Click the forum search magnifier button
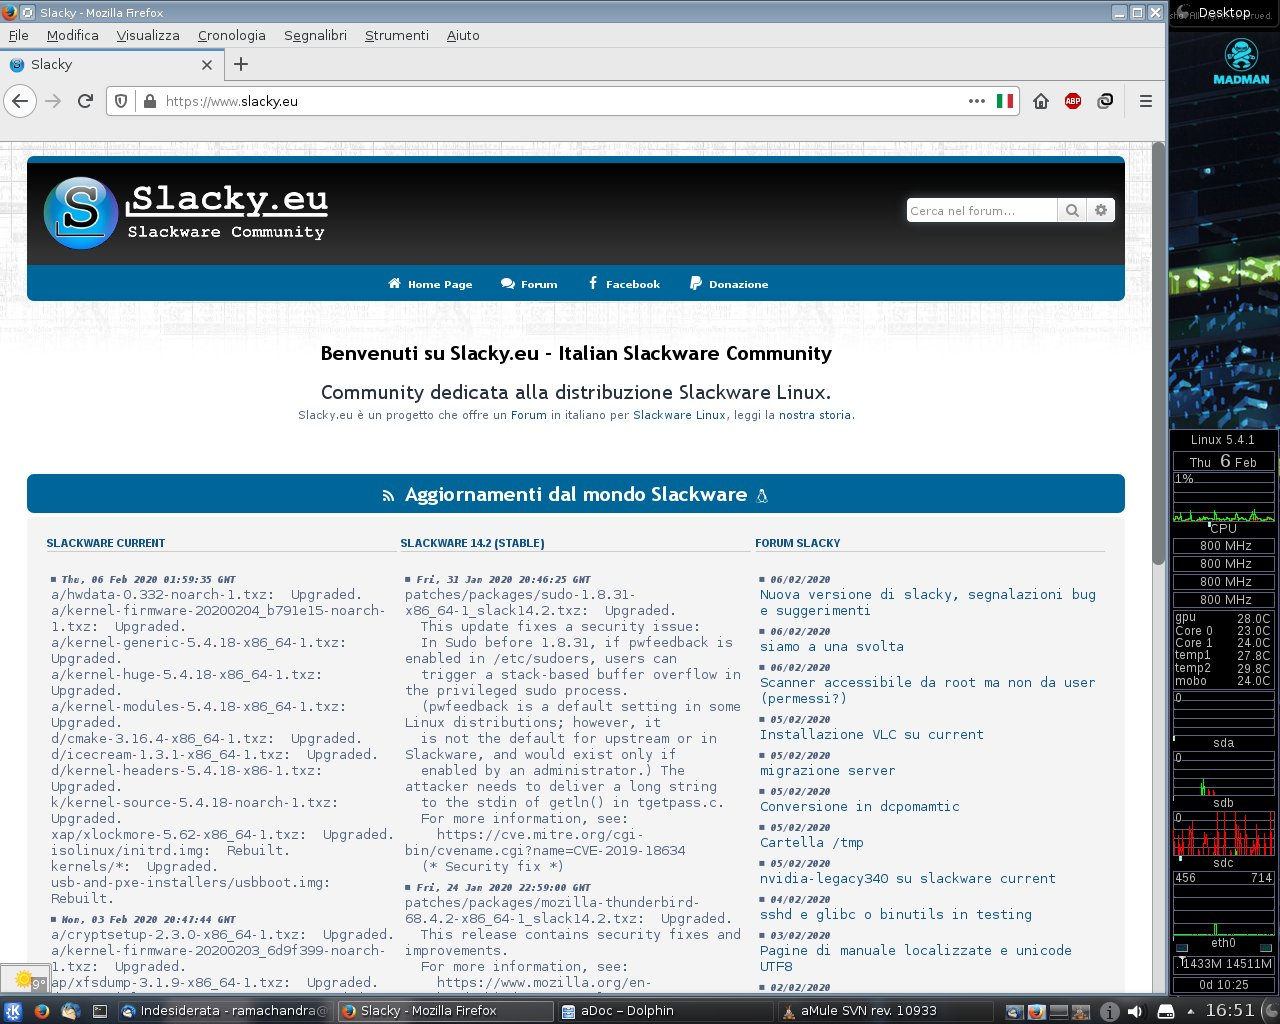 (x=1072, y=210)
